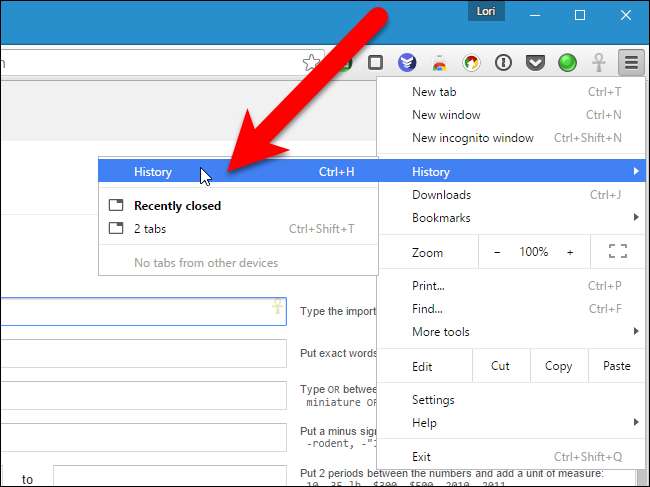
Task: Toggle fullscreen mode icon in Zoom row
Action: coord(618,251)
